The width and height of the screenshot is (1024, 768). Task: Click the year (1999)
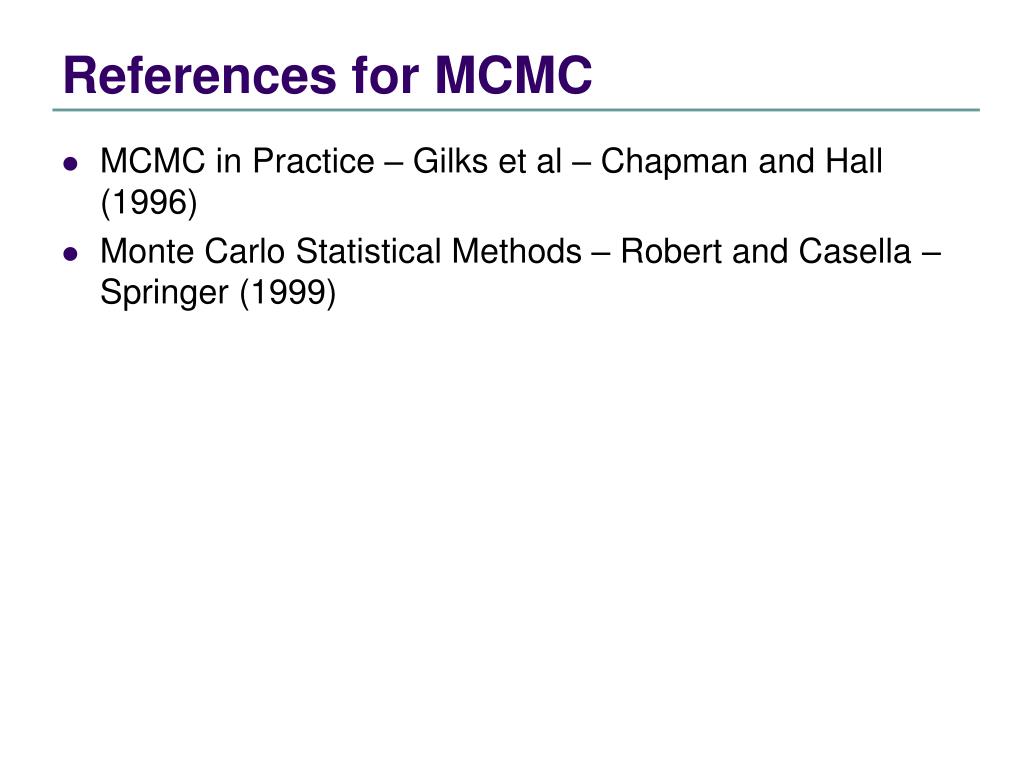[288, 293]
